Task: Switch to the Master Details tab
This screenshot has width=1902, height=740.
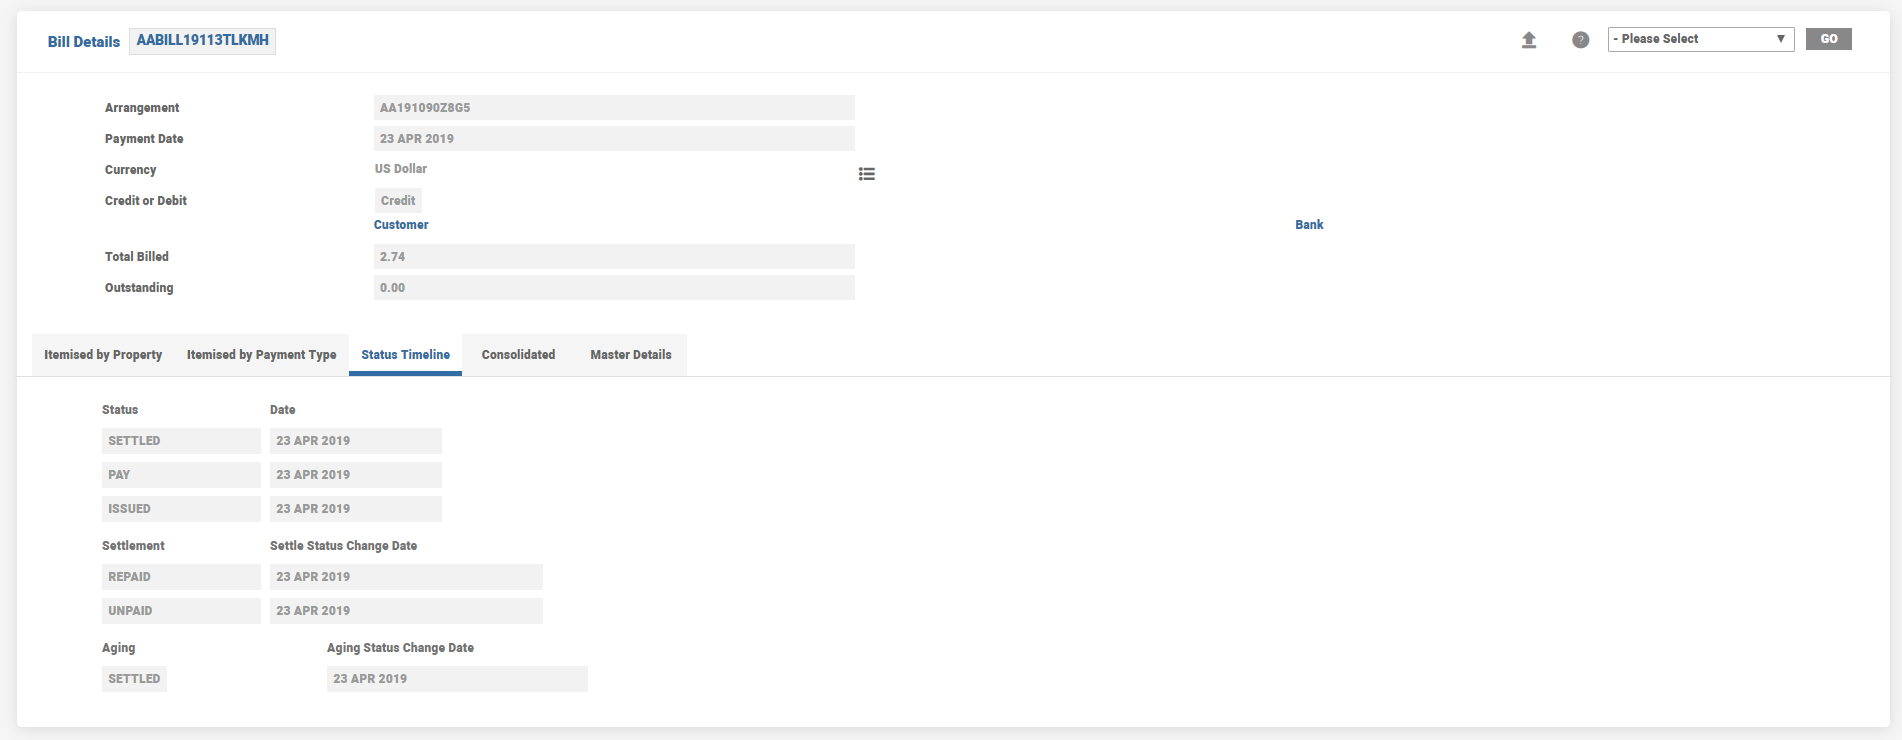Action: pyautogui.click(x=631, y=355)
